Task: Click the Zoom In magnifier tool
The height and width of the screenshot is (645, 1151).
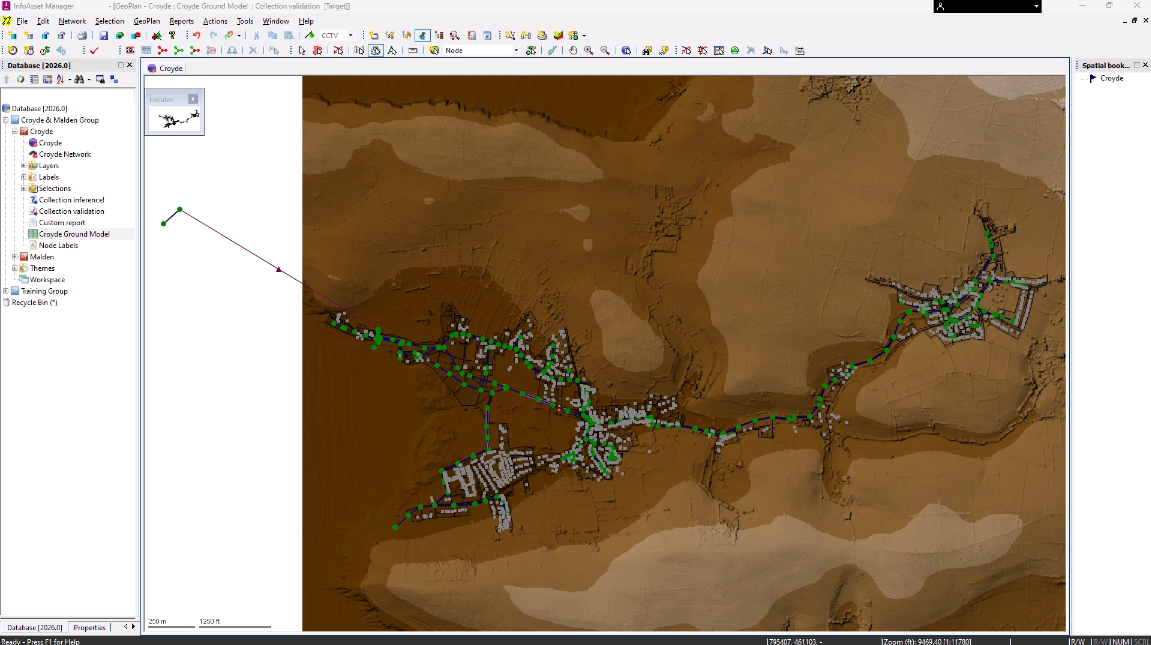Action: [x=588, y=51]
